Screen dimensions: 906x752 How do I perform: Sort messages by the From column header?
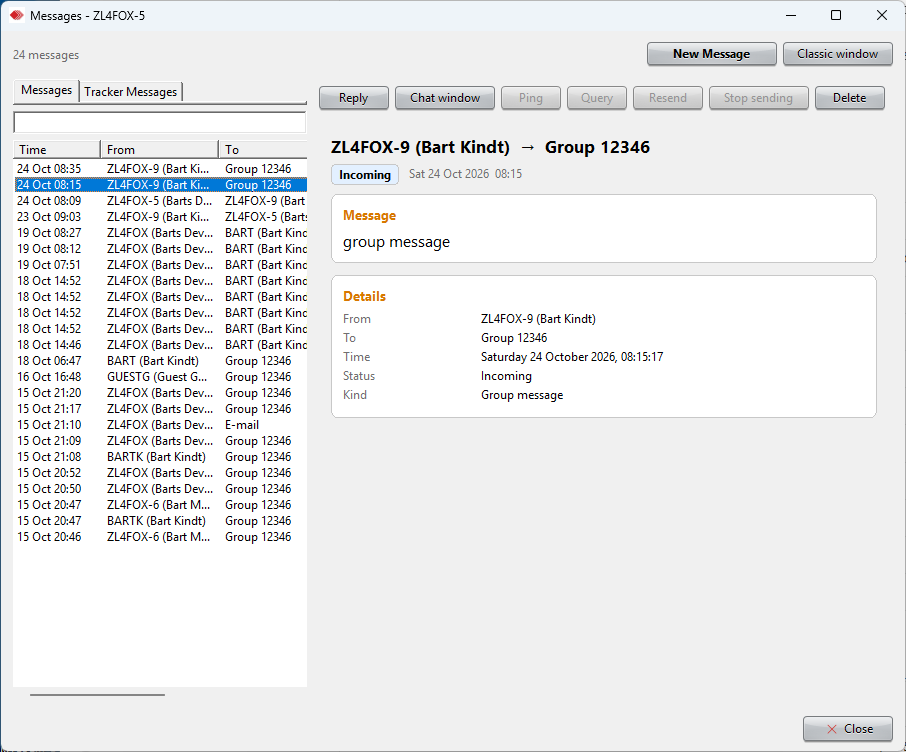159,150
